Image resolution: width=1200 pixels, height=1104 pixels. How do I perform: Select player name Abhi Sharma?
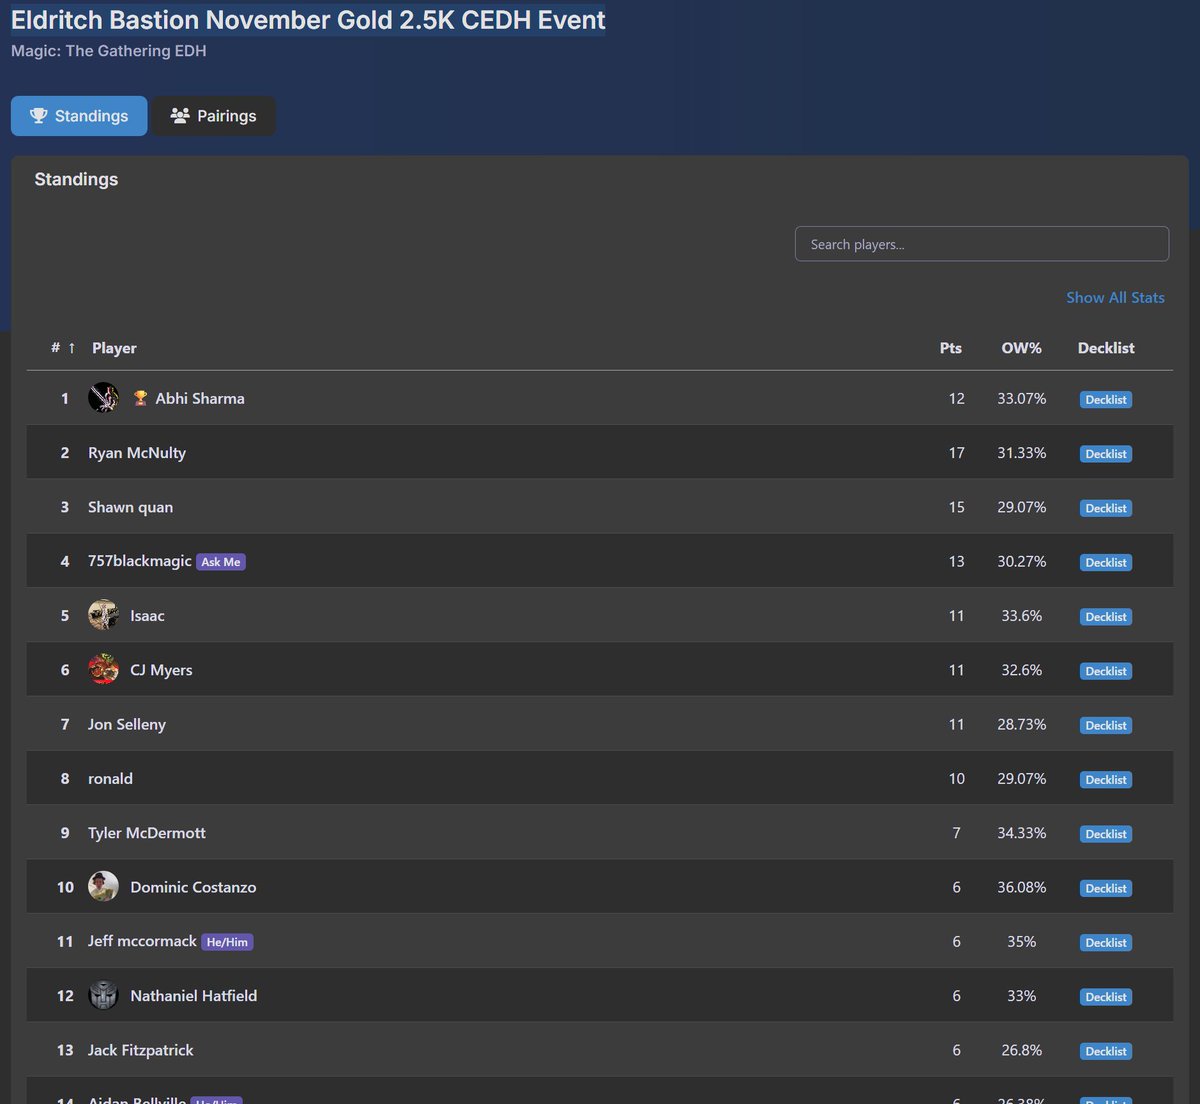tap(200, 398)
